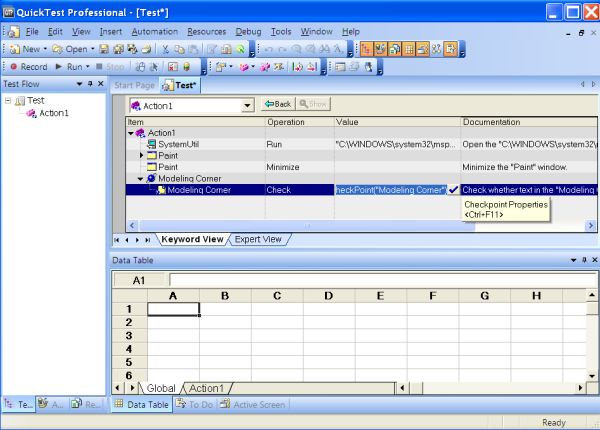Click the Save floppy disk icon

(x=104, y=49)
